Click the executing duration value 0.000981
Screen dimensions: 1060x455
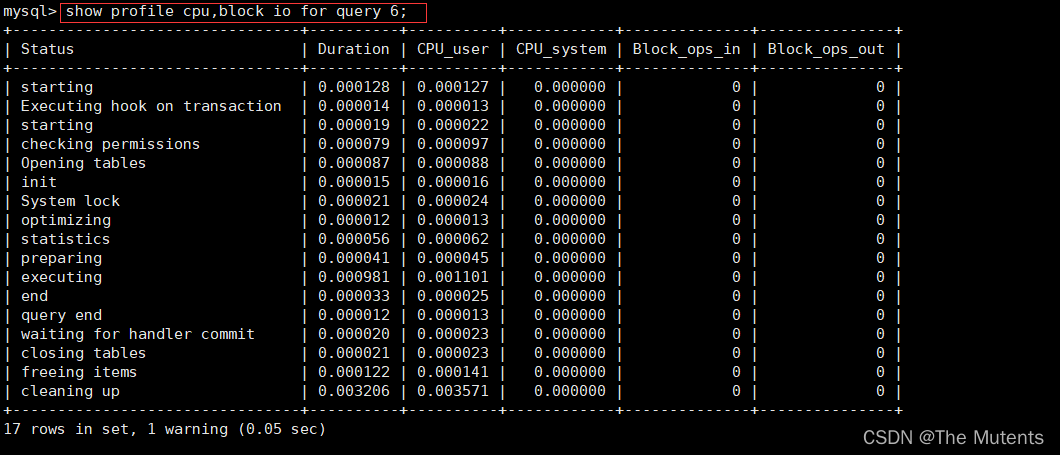coord(354,277)
